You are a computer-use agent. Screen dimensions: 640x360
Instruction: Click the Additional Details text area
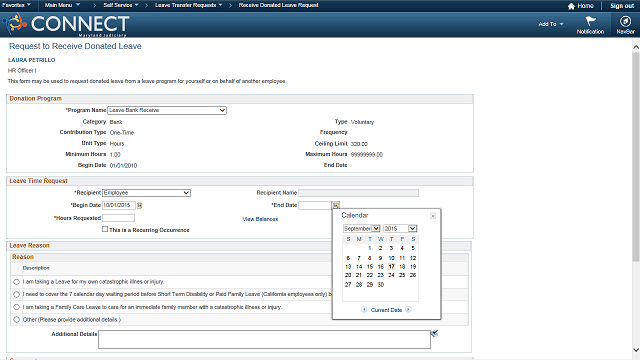264,340
